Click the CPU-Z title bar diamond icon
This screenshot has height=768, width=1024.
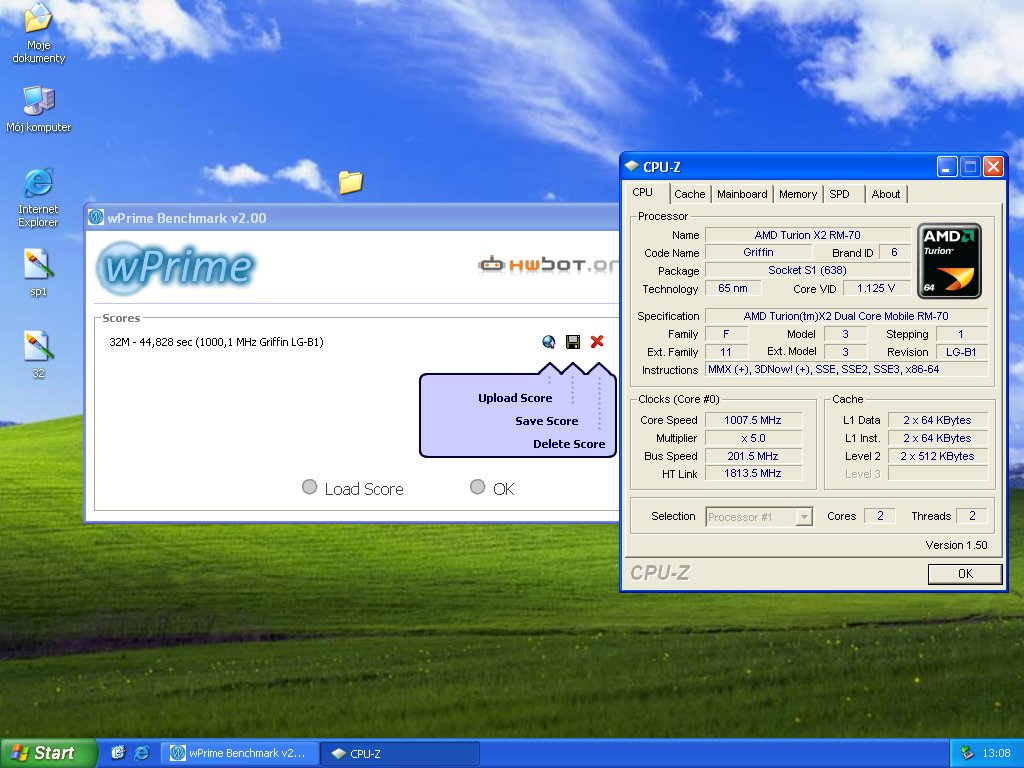tap(632, 166)
